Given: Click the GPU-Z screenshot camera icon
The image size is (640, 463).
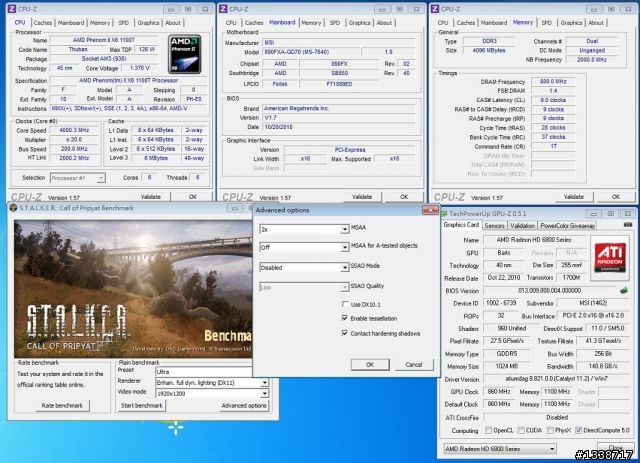Looking at the screenshot, I should (x=628, y=225).
